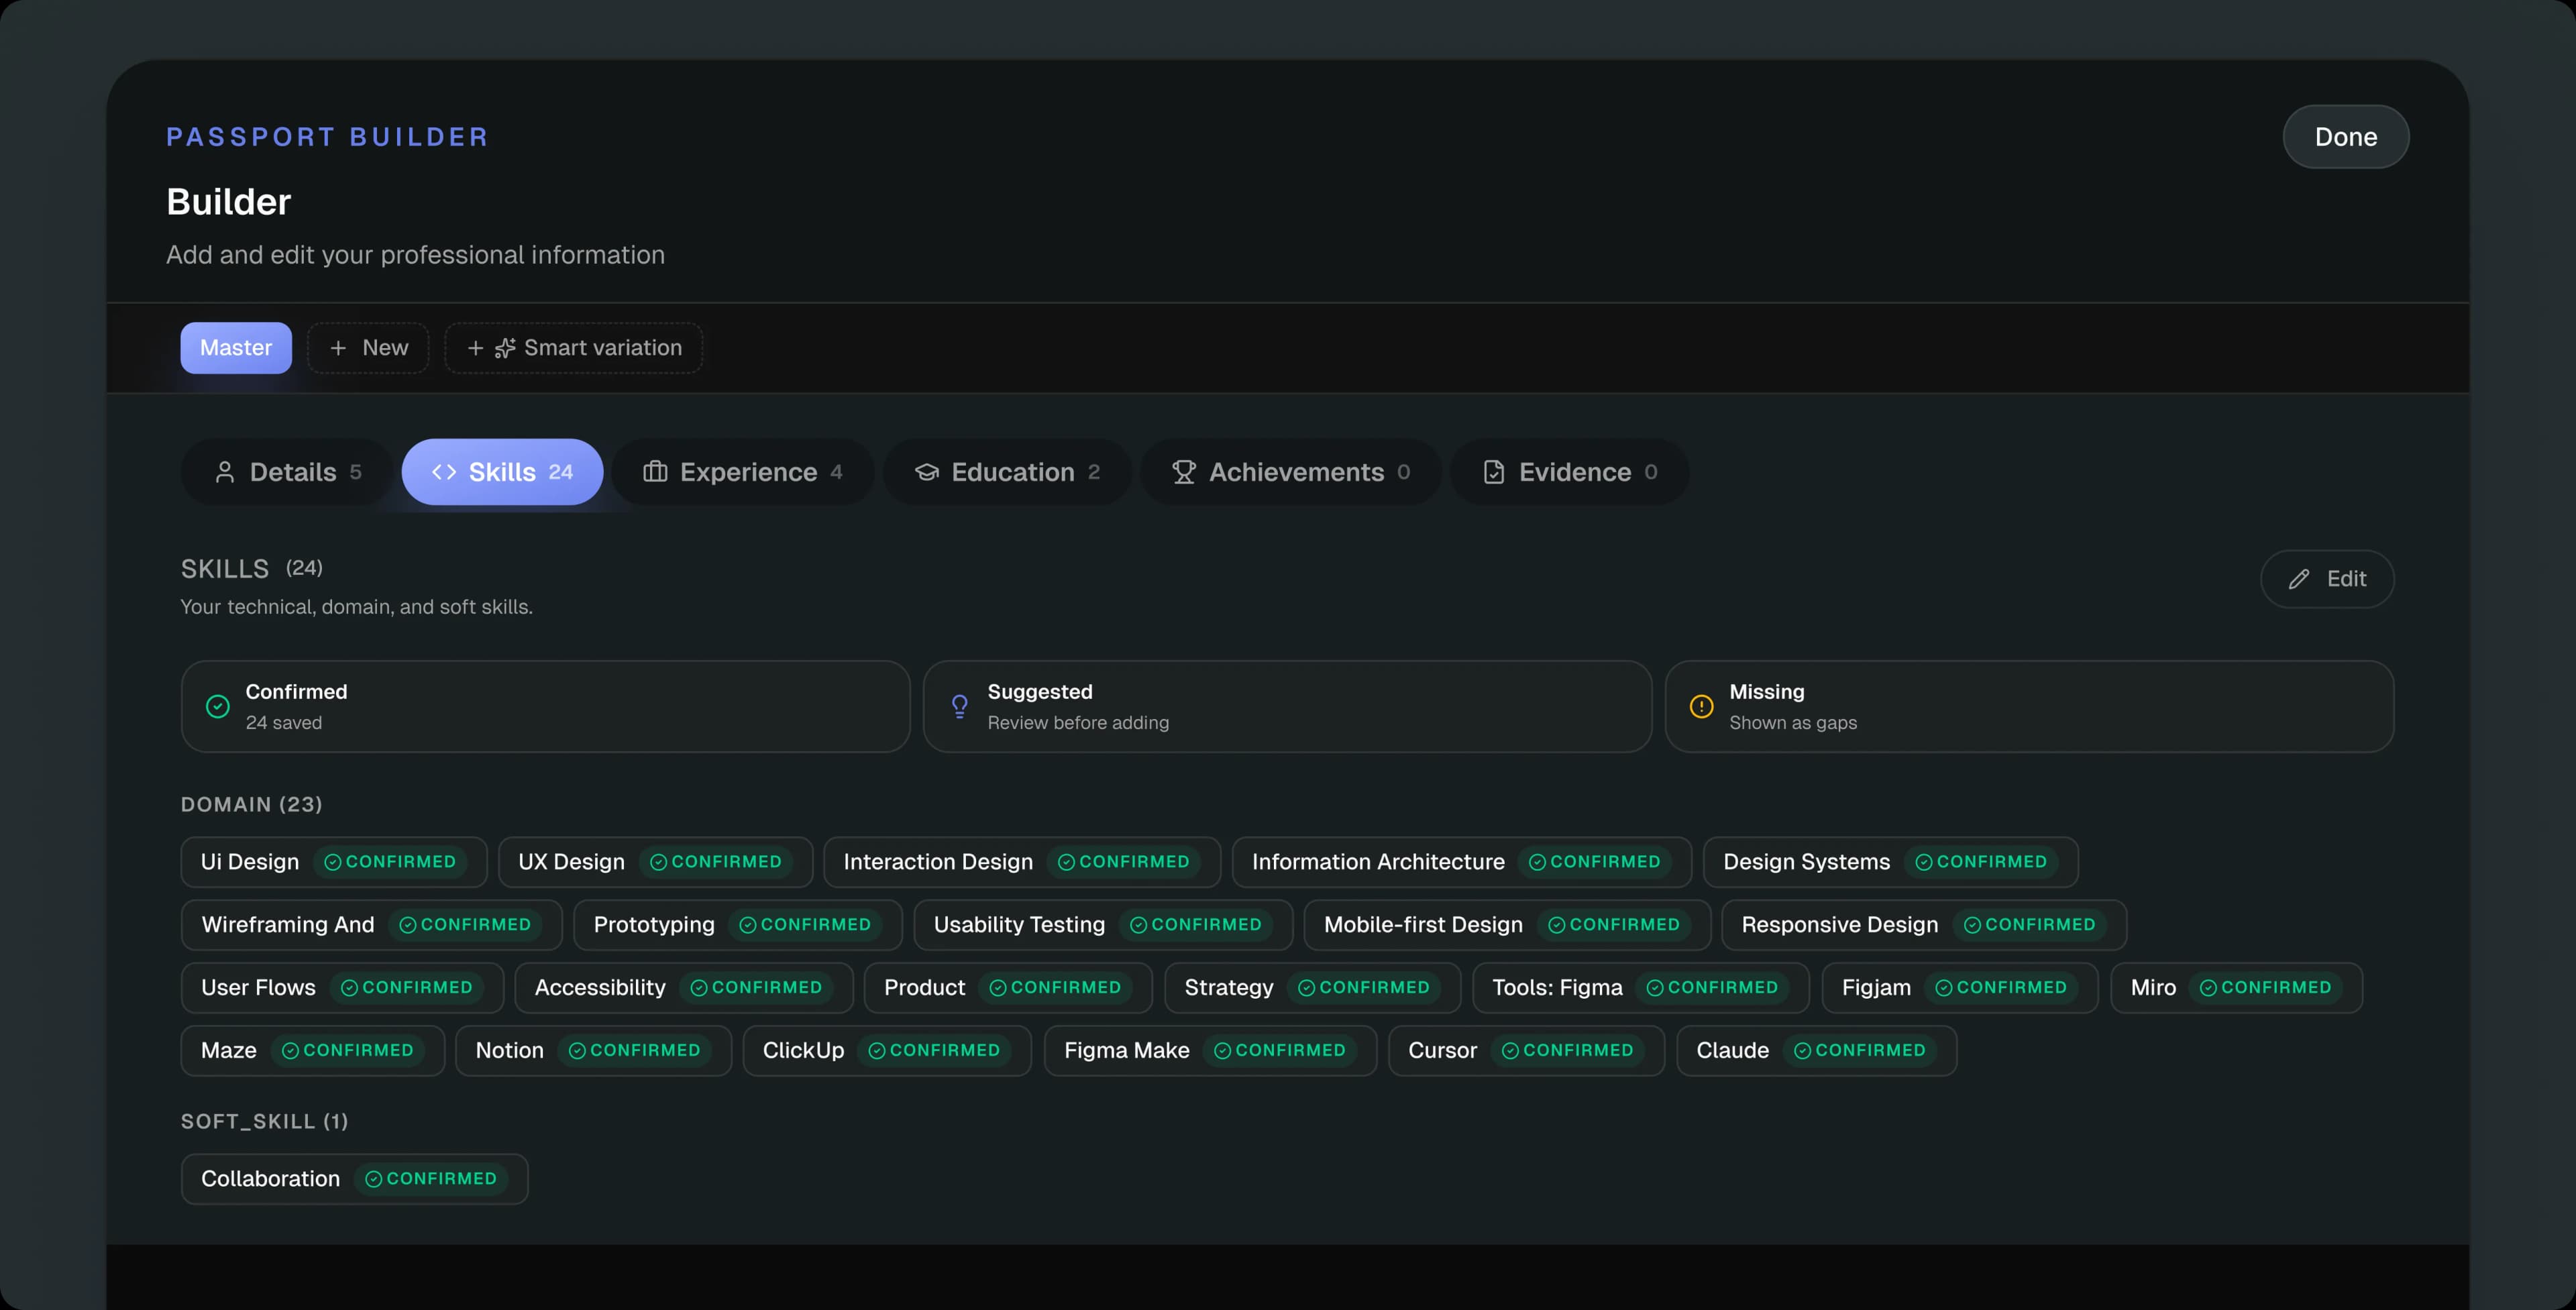Create a New variation
The width and height of the screenshot is (2576, 1310).
click(x=368, y=348)
